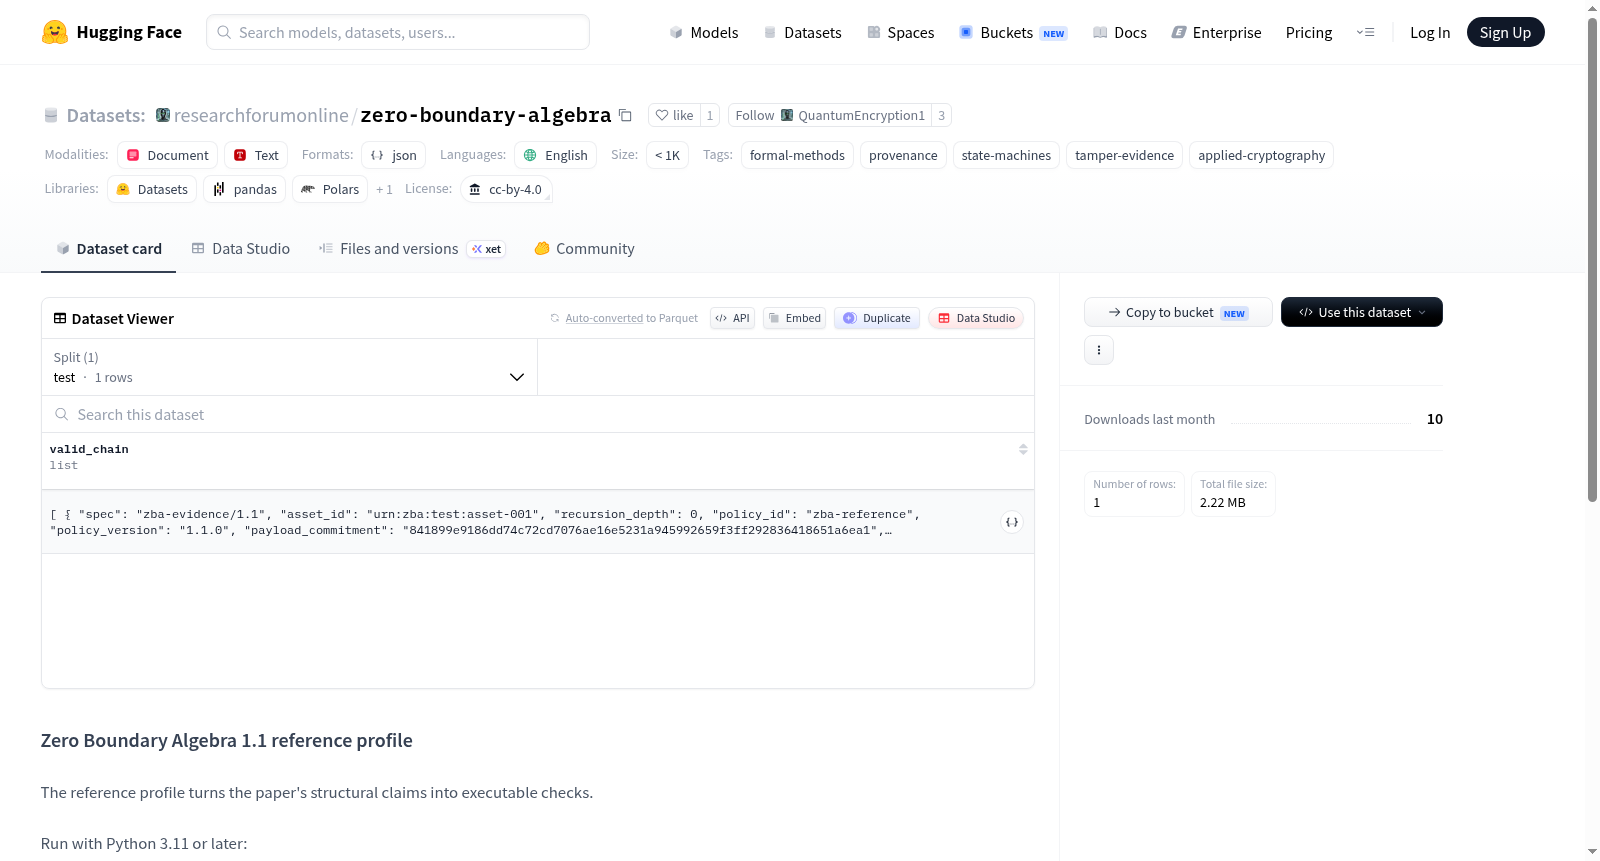The image size is (1600, 861).
Task: Go to Models in the top navigation
Action: click(x=704, y=32)
